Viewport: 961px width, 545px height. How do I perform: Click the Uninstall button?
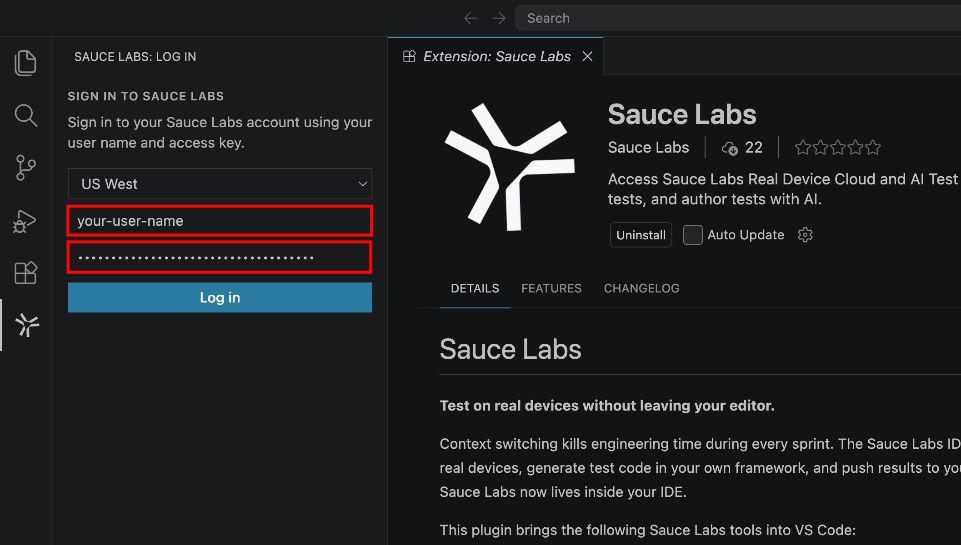click(640, 235)
